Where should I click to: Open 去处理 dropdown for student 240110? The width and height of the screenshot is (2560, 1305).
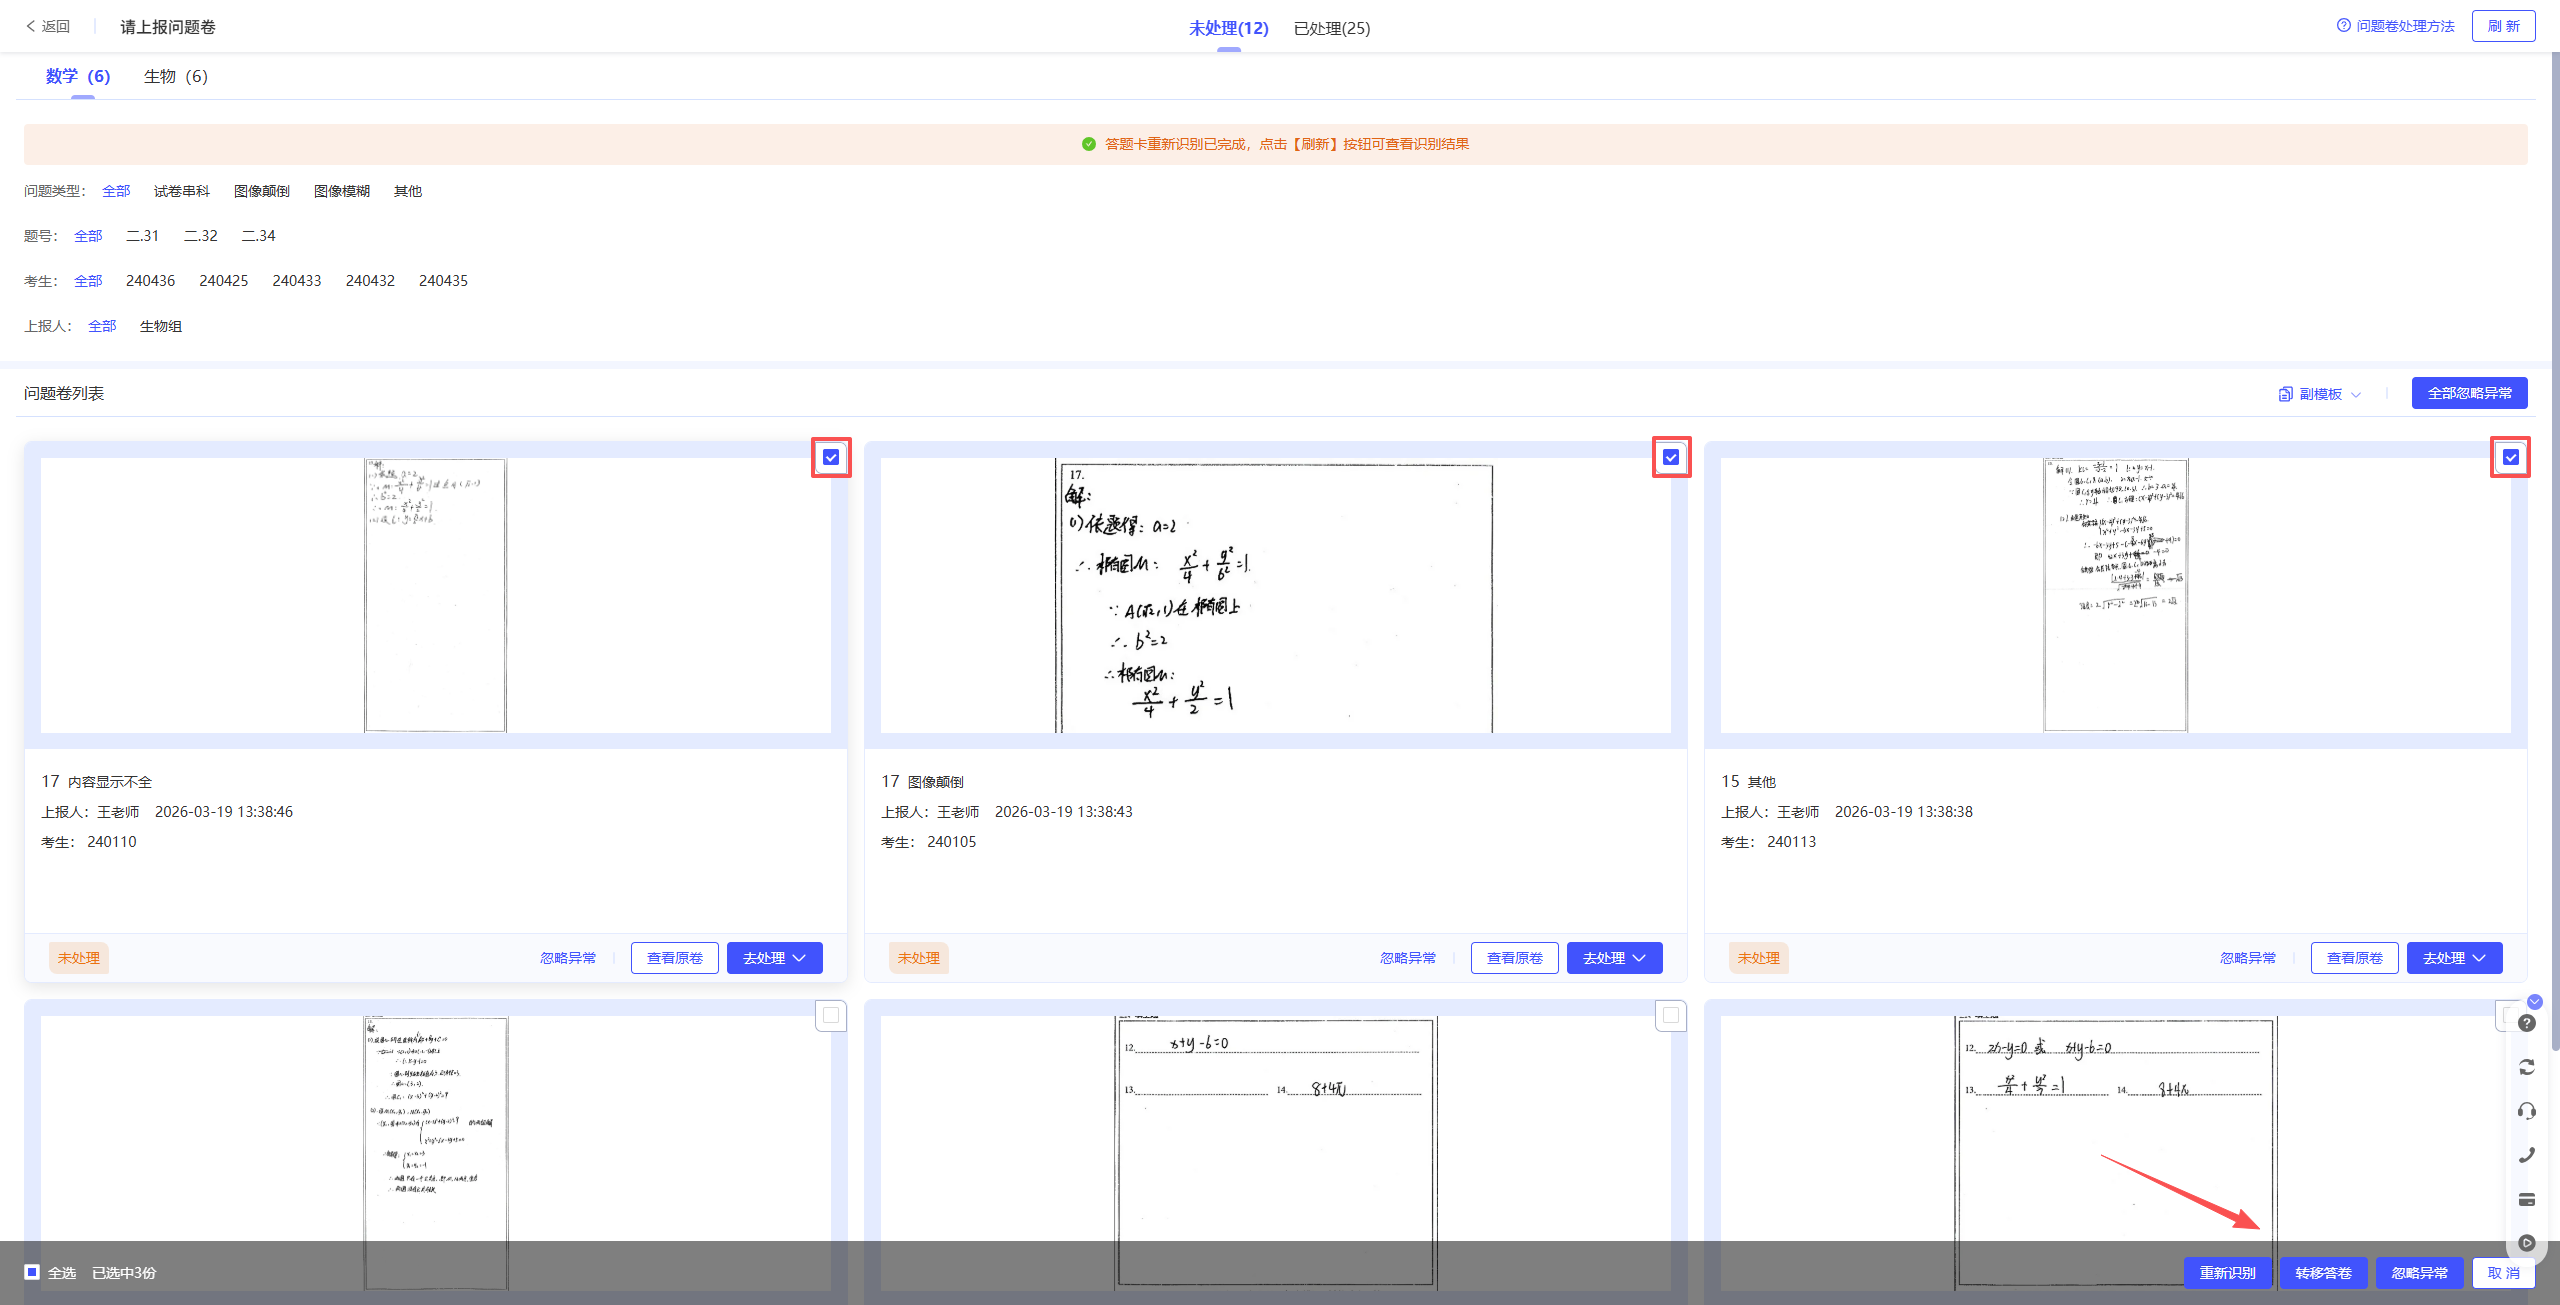tap(774, 958)
